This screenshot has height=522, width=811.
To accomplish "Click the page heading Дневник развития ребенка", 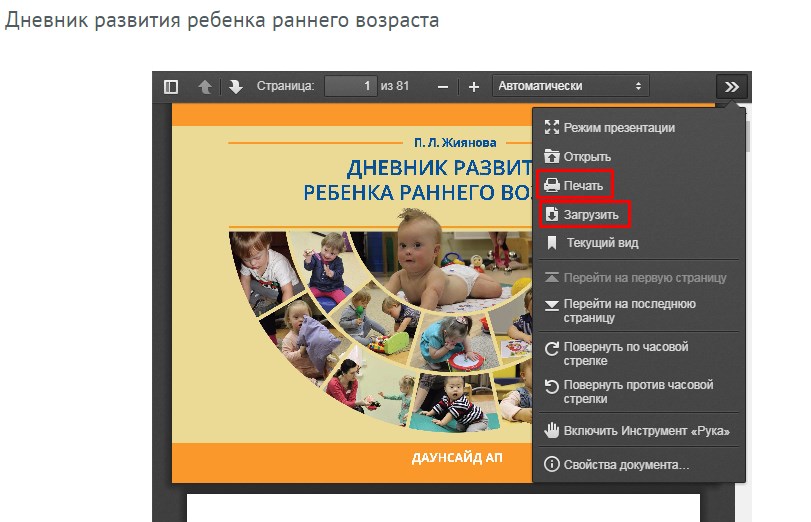I will tap(222, 21).
